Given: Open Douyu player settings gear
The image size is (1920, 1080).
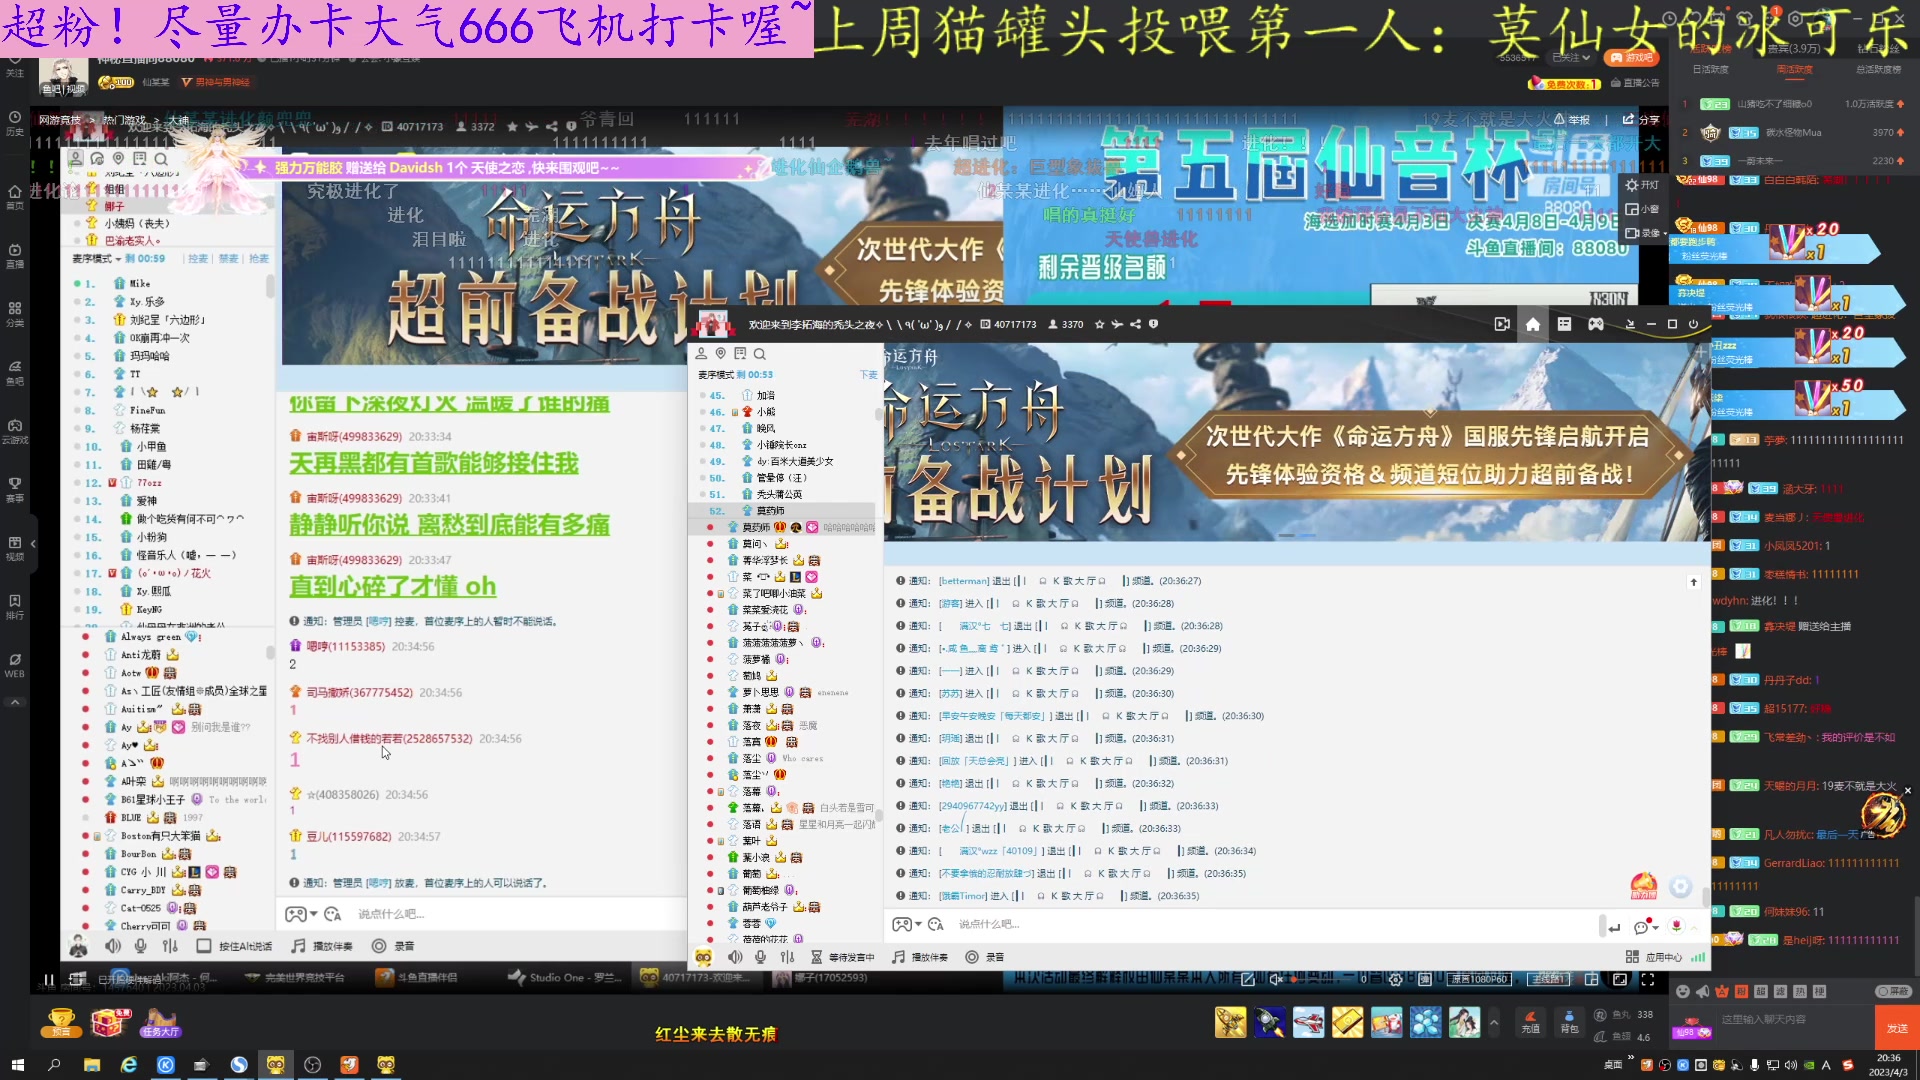Looking at the screenshot, I should (x=1396, y=979).
